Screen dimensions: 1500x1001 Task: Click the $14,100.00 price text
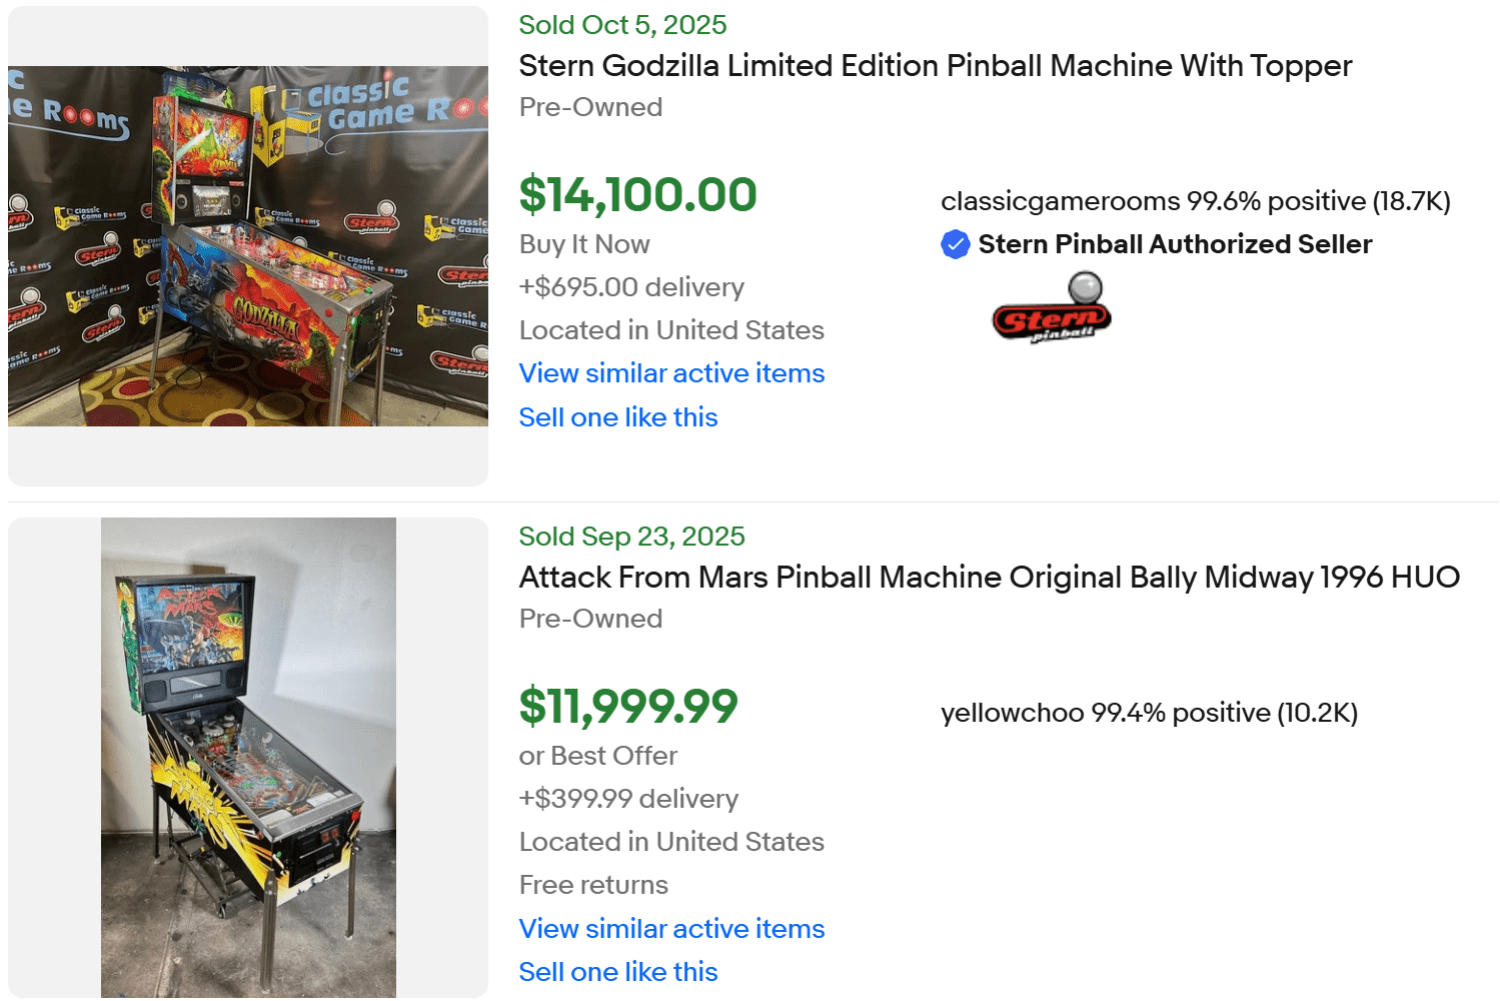pos(637,195)
